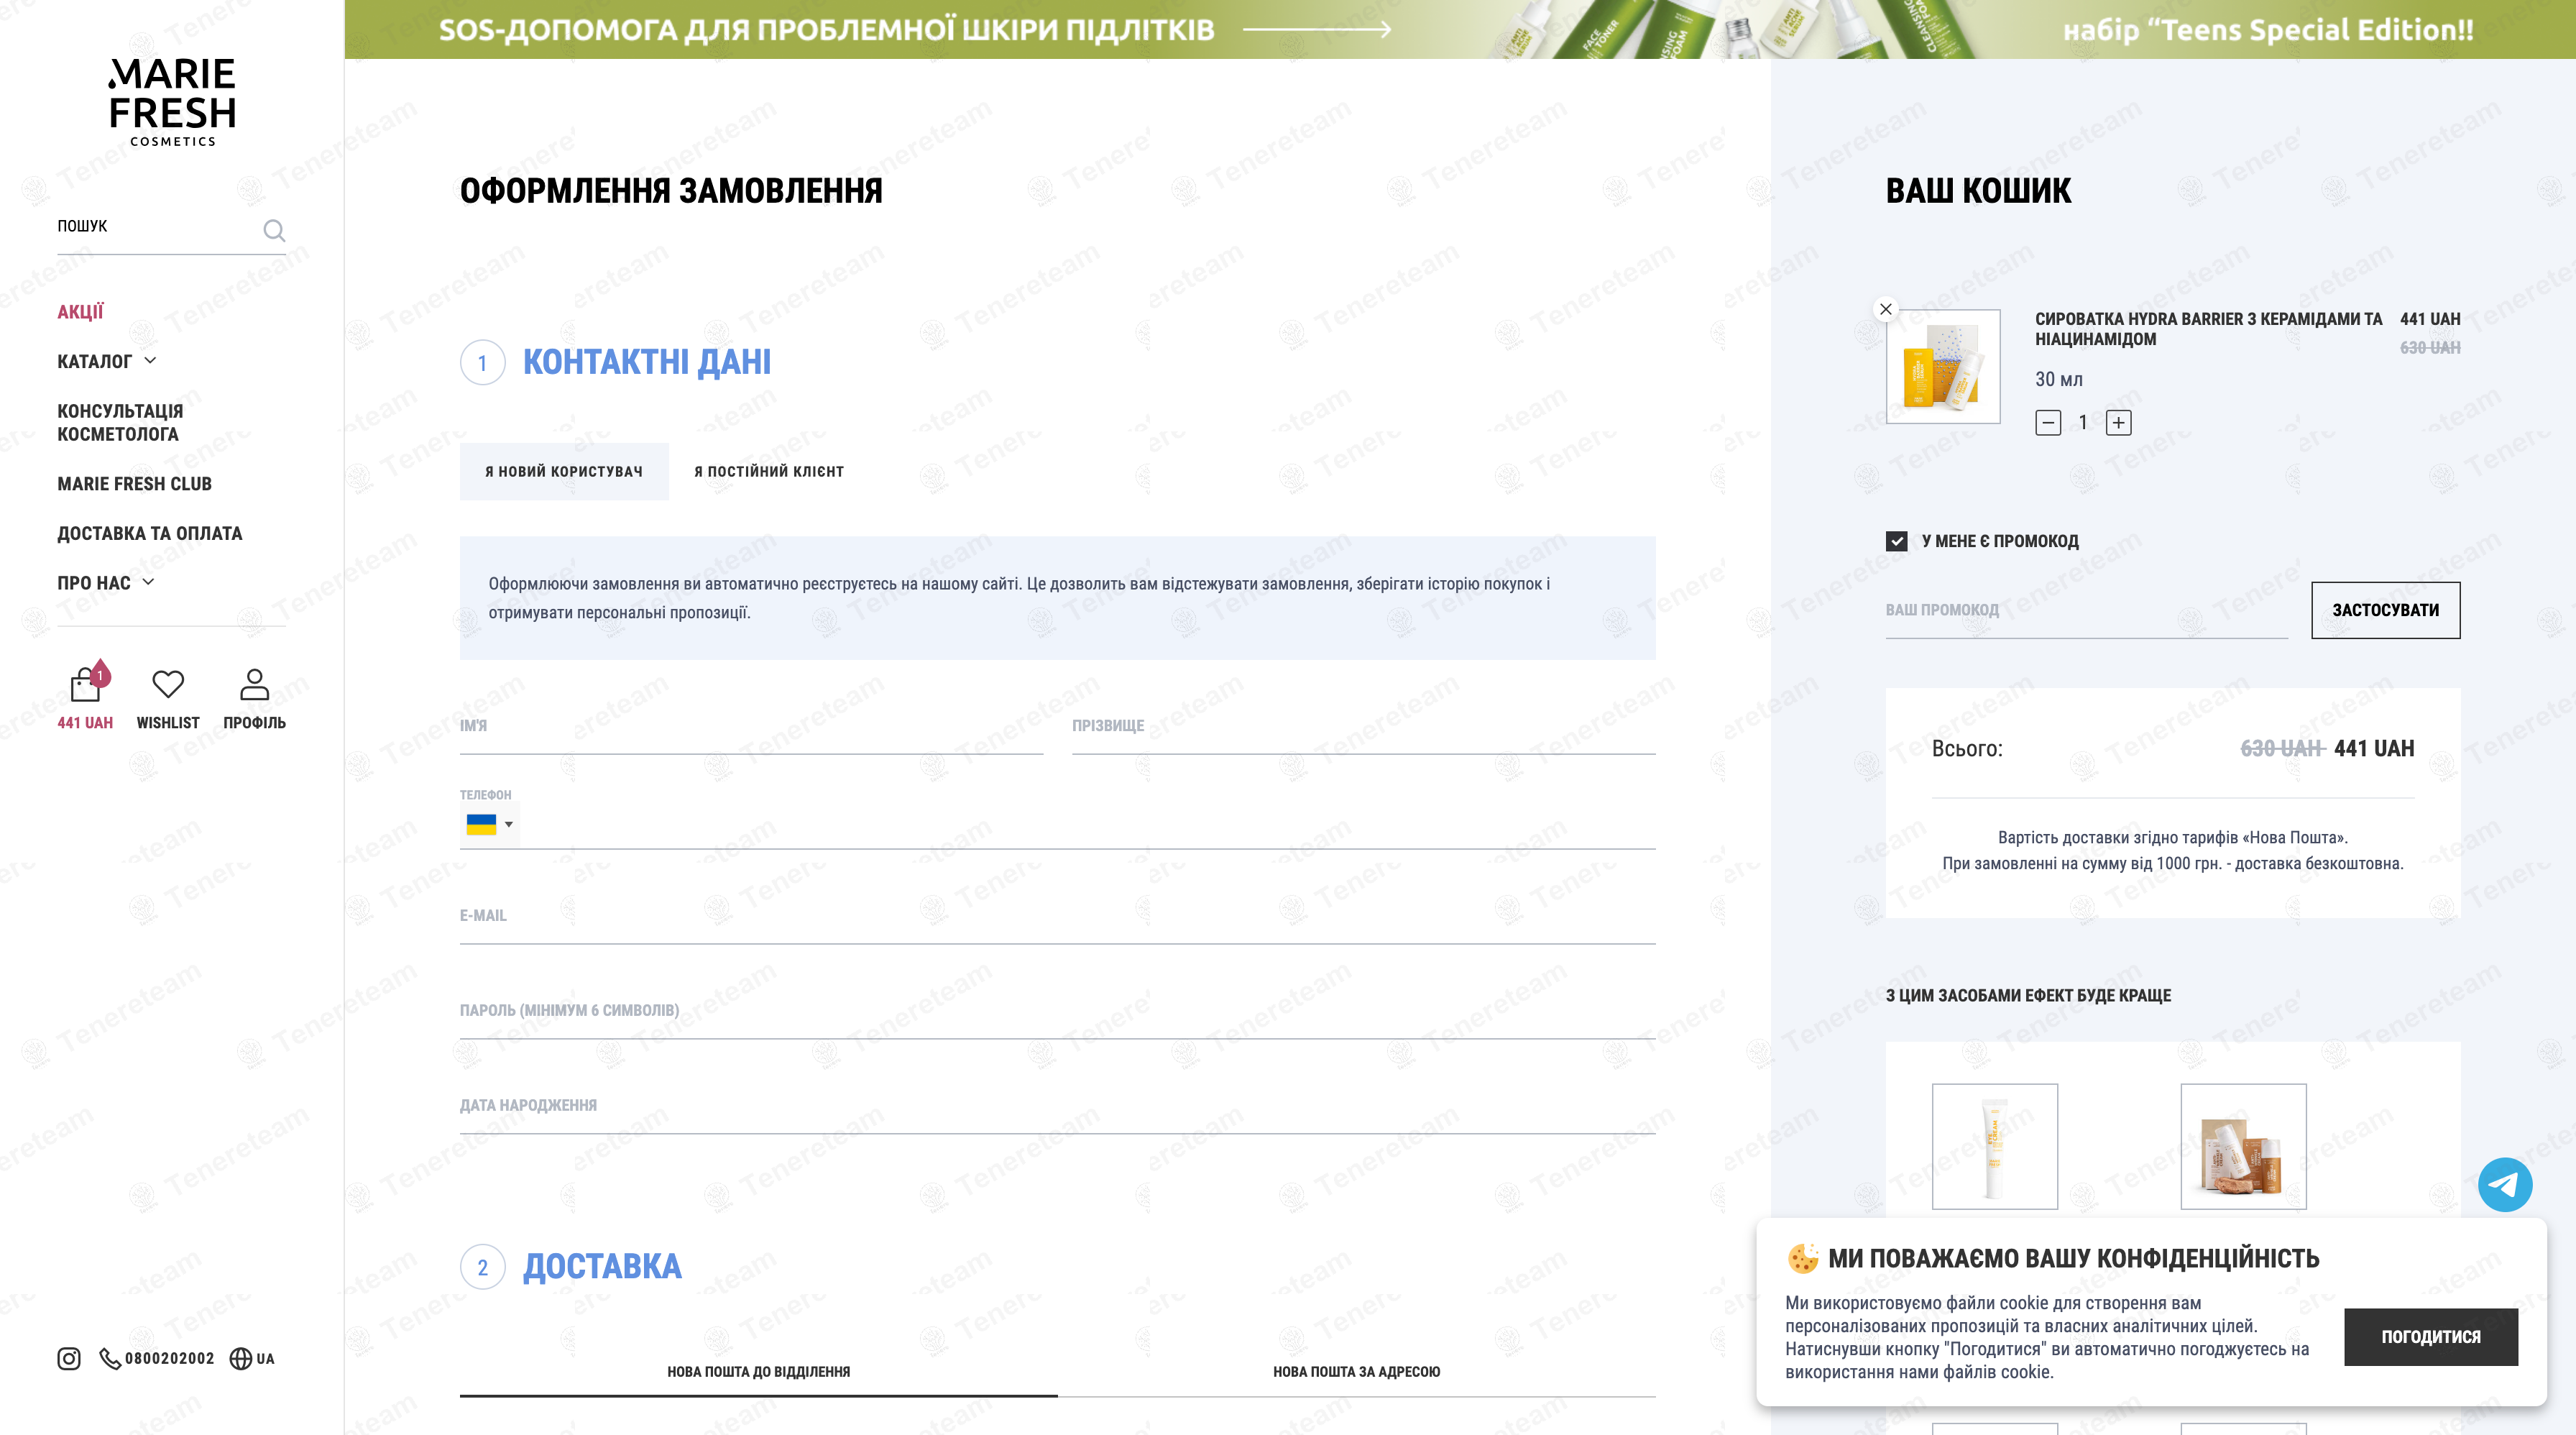This screenshot has width=2576, height=1435.
Task: Increase serum quantity with plus button
Action: click(2118, 423)
